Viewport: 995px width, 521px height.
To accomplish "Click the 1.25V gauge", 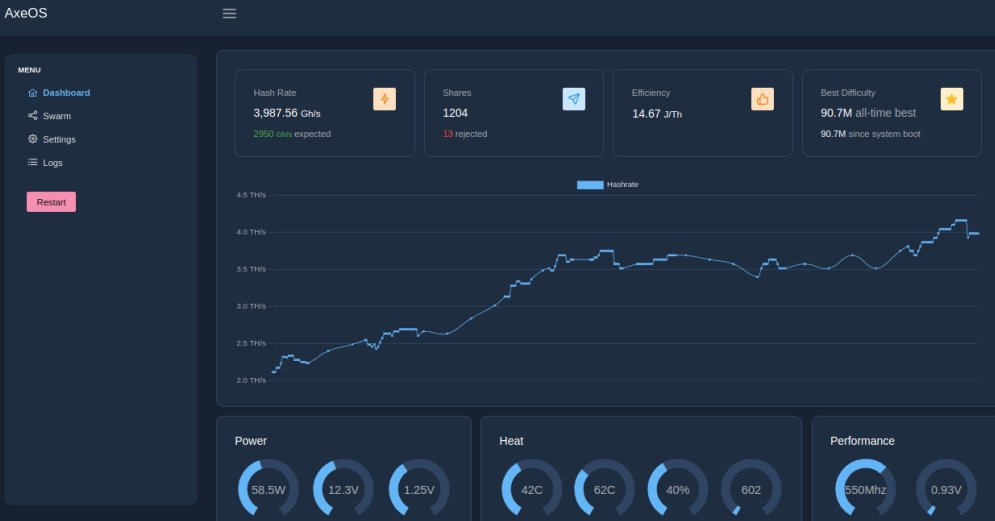I will coord(419,489).
